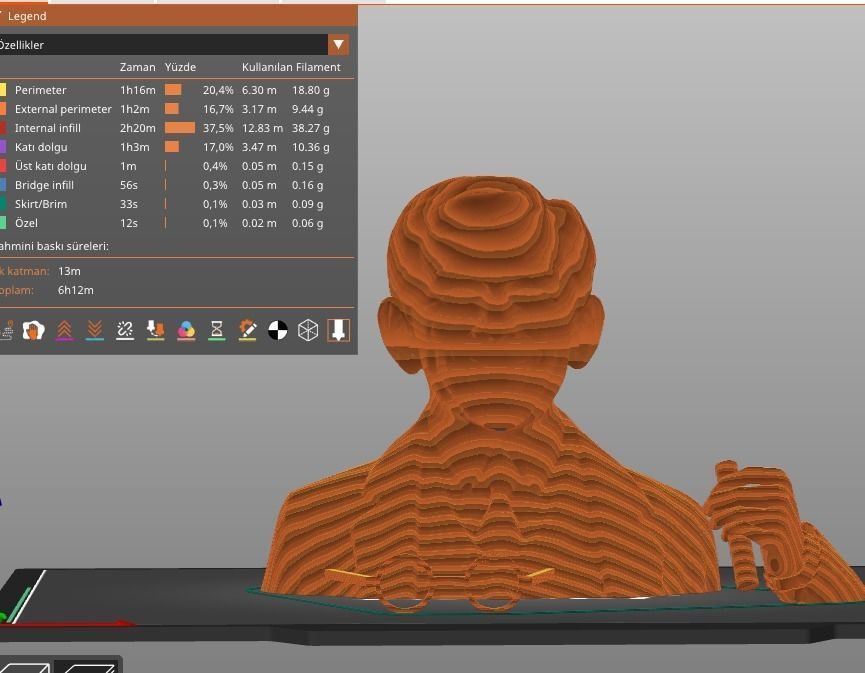Toggle tool marker nozzle icon
The width and height of the screenshot is (865, 673).
tap(338, 330)
